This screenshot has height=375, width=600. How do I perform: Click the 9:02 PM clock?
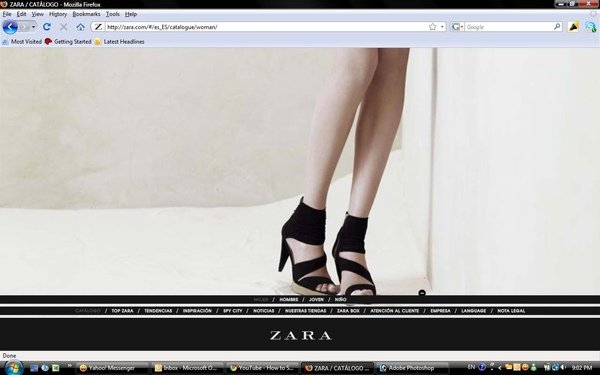point(582,368)
